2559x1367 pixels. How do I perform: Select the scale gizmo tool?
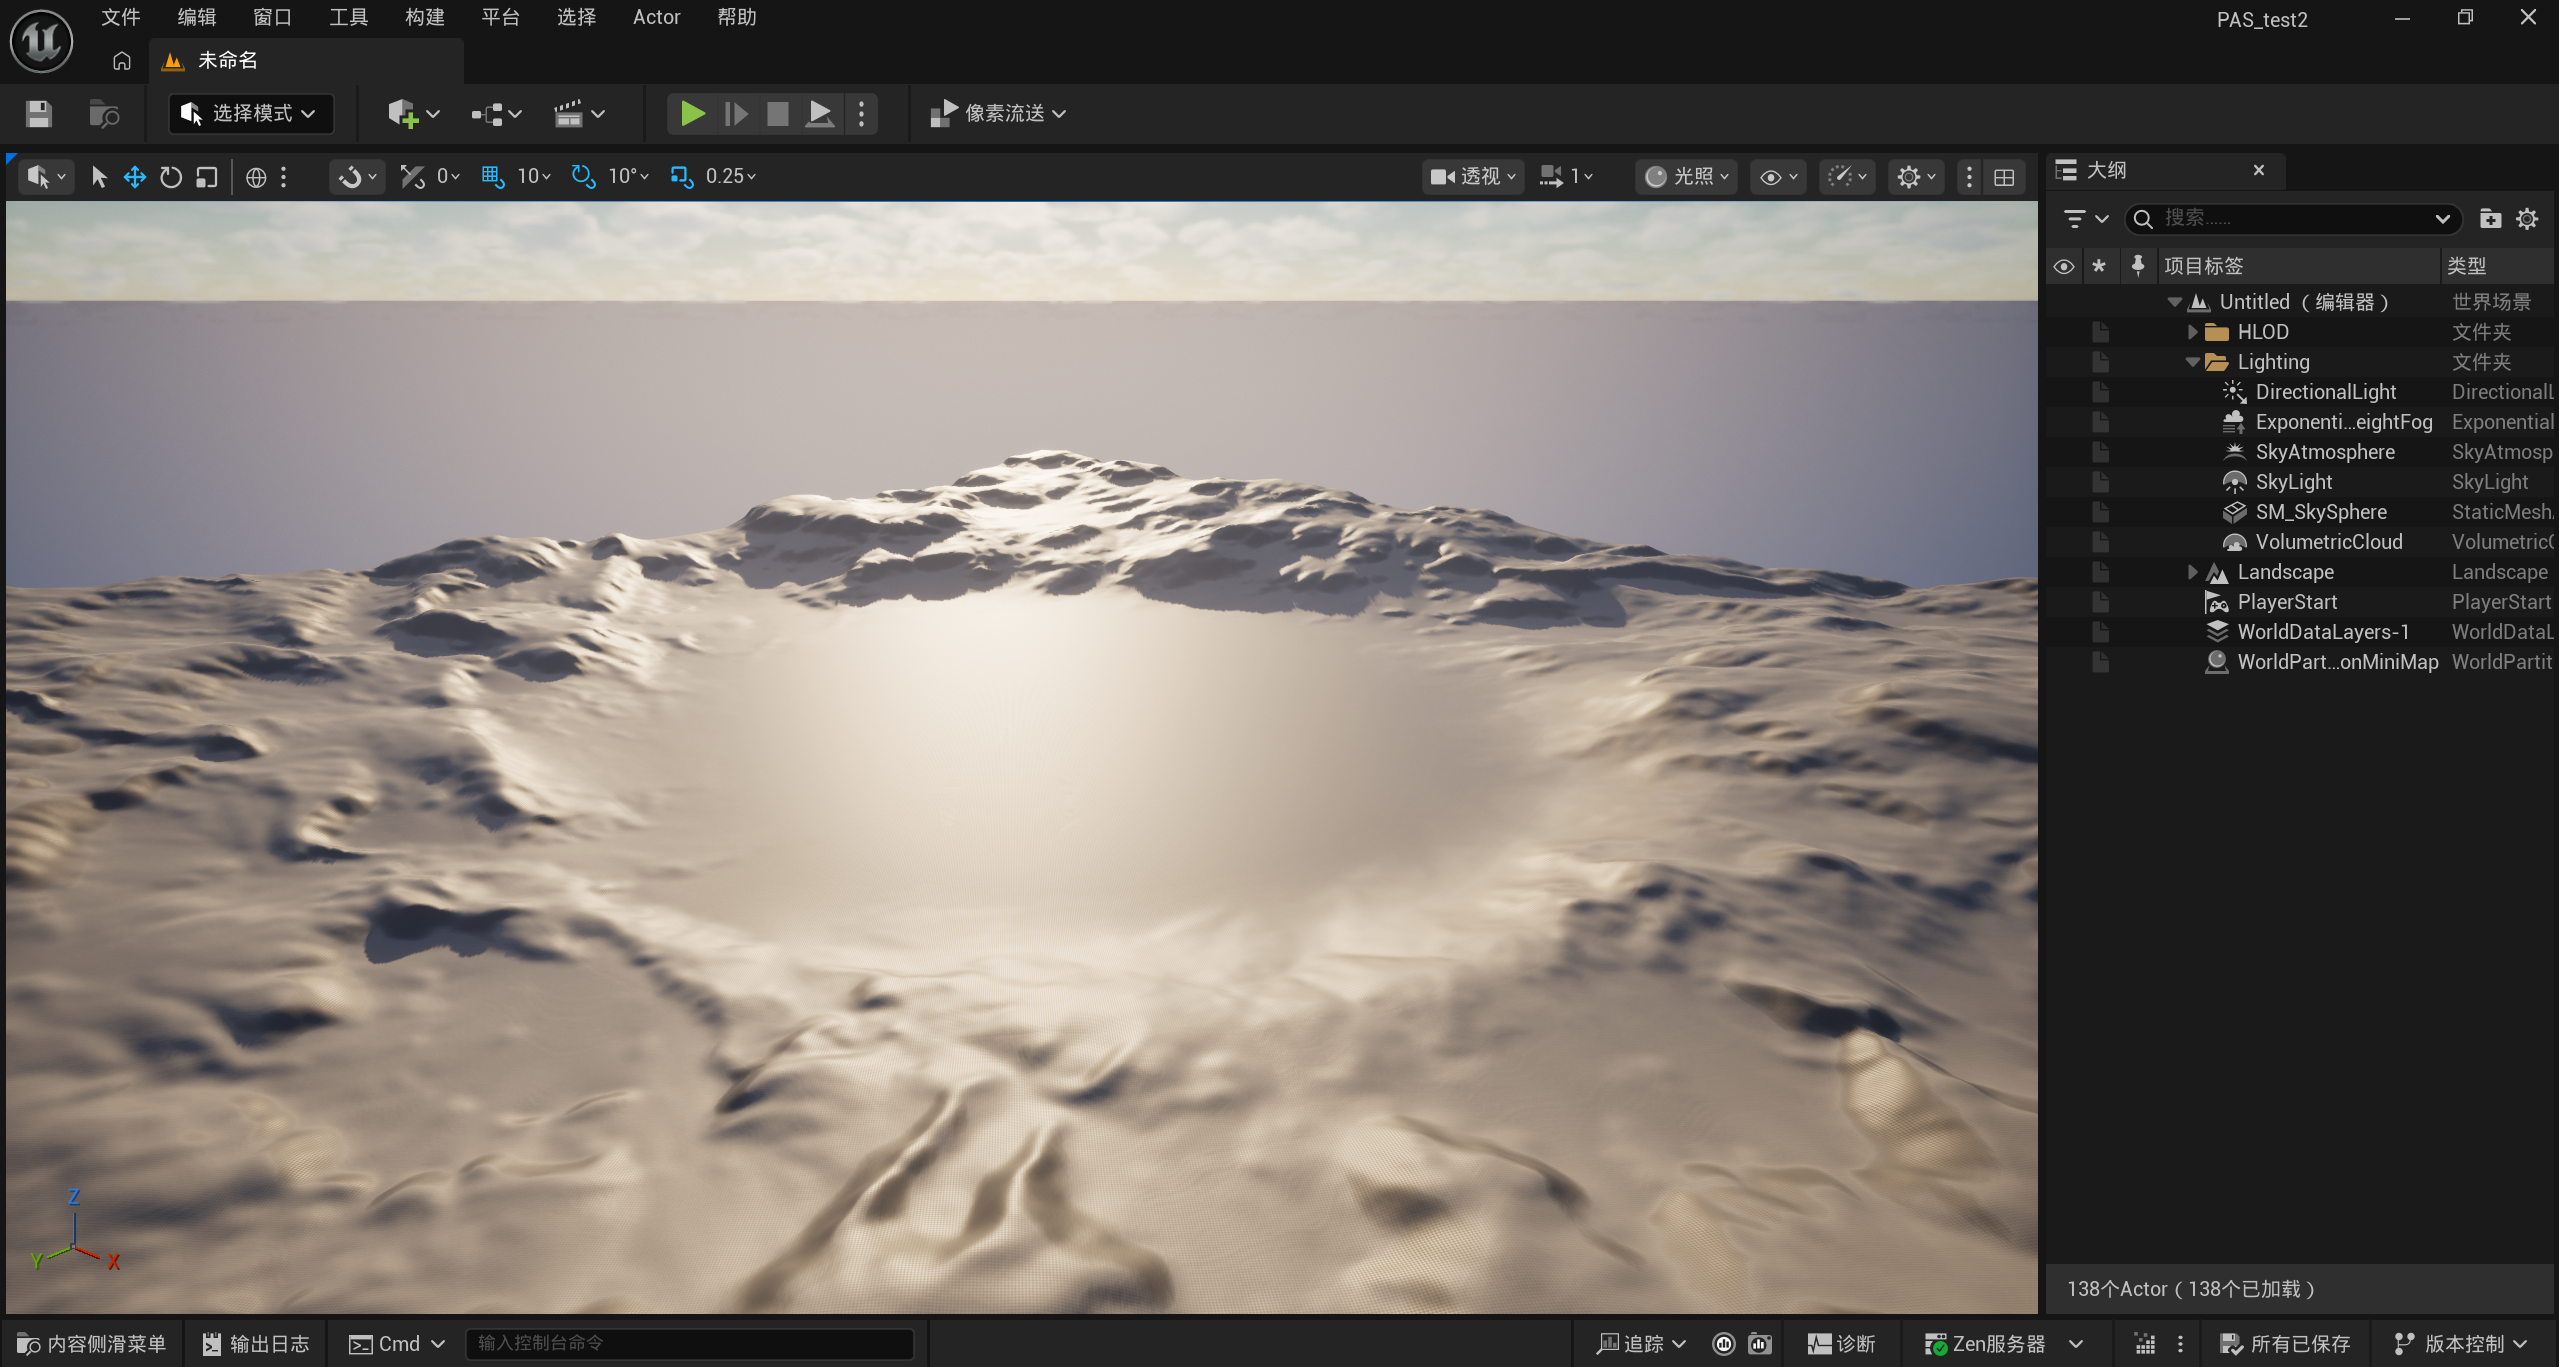click(207, 177)
